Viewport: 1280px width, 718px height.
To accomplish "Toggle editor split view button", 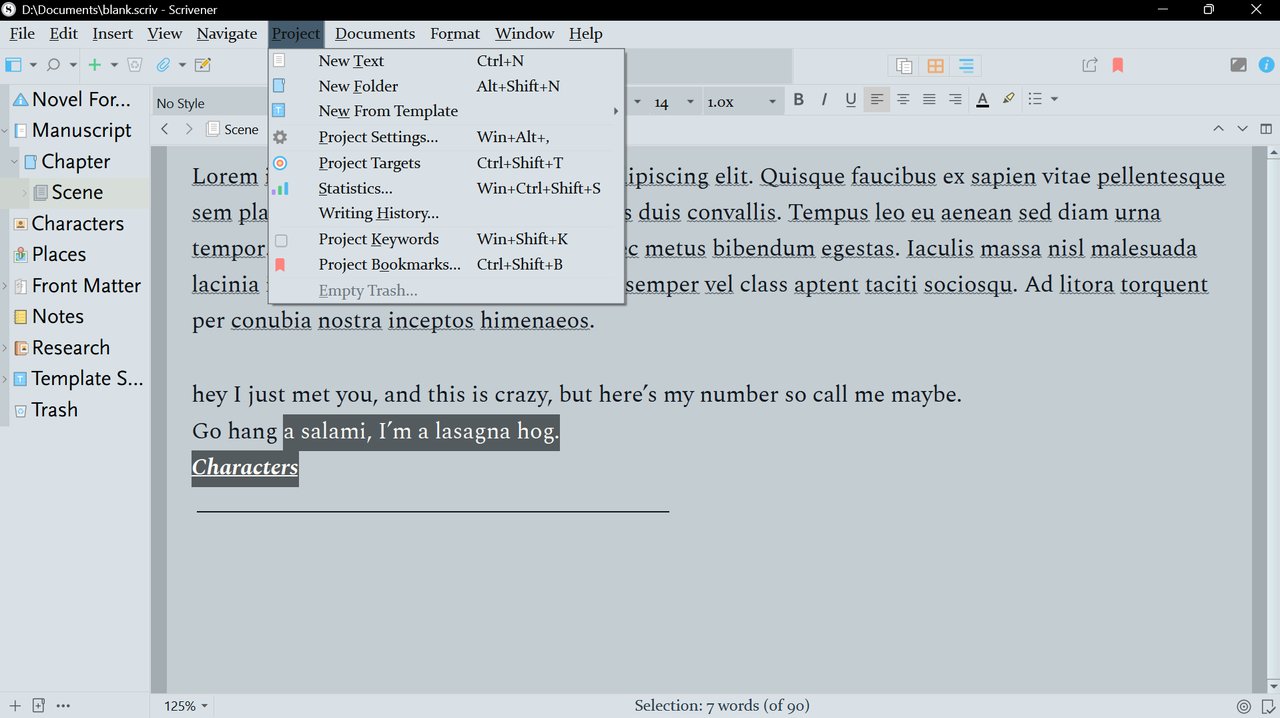I will coord(1267,129).
